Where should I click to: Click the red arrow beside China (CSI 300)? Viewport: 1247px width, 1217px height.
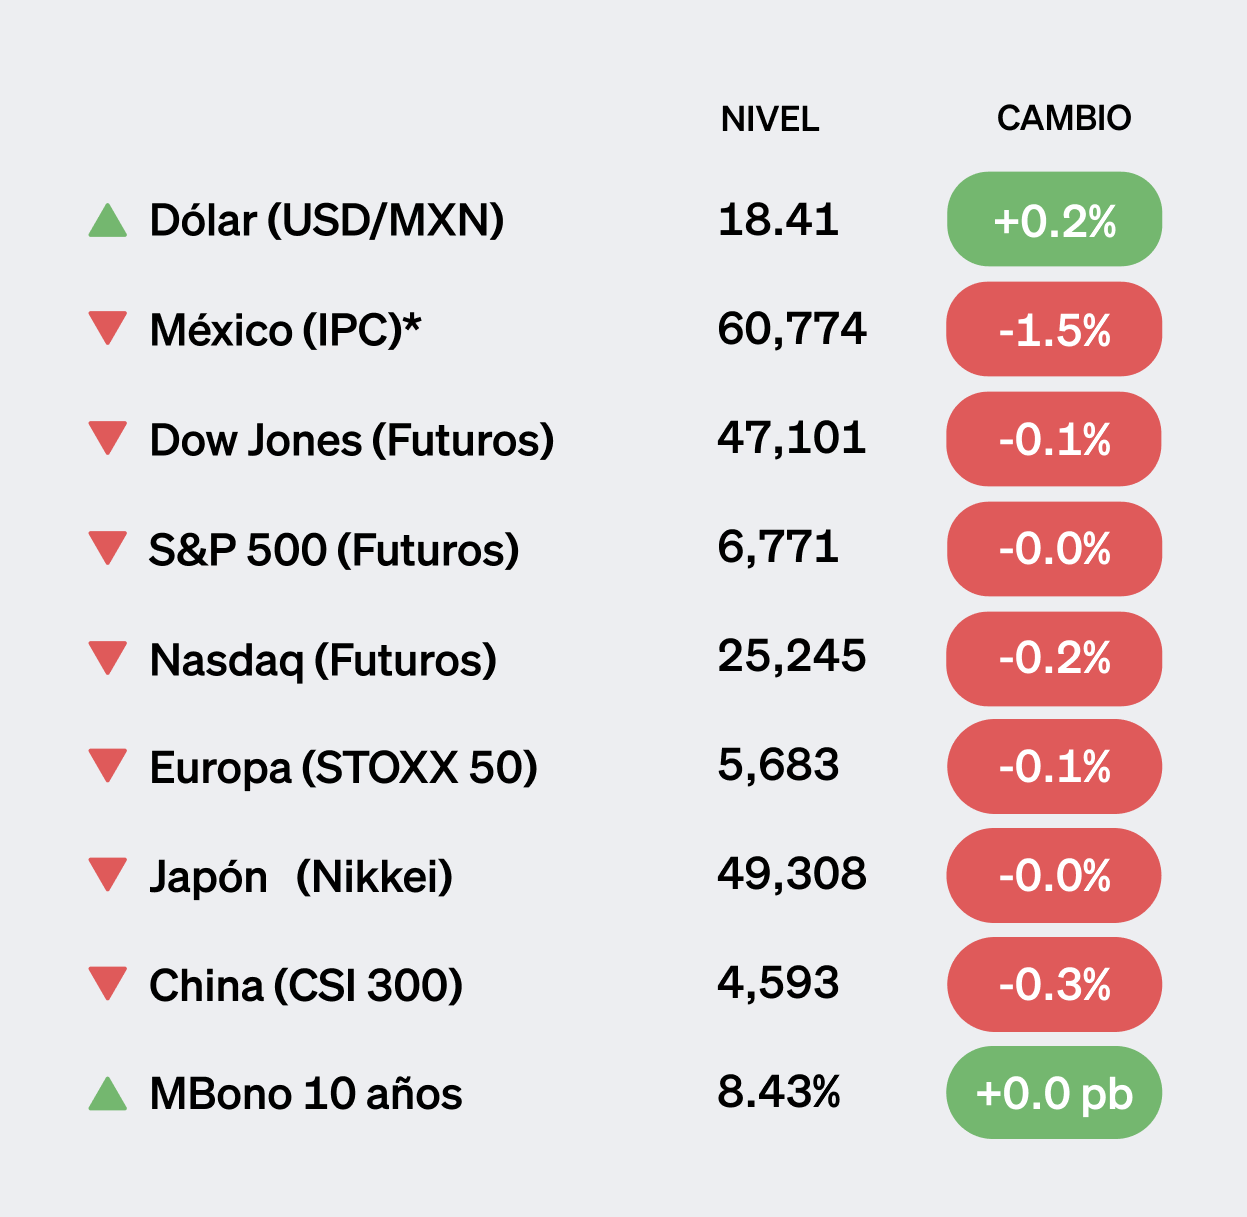108,983
